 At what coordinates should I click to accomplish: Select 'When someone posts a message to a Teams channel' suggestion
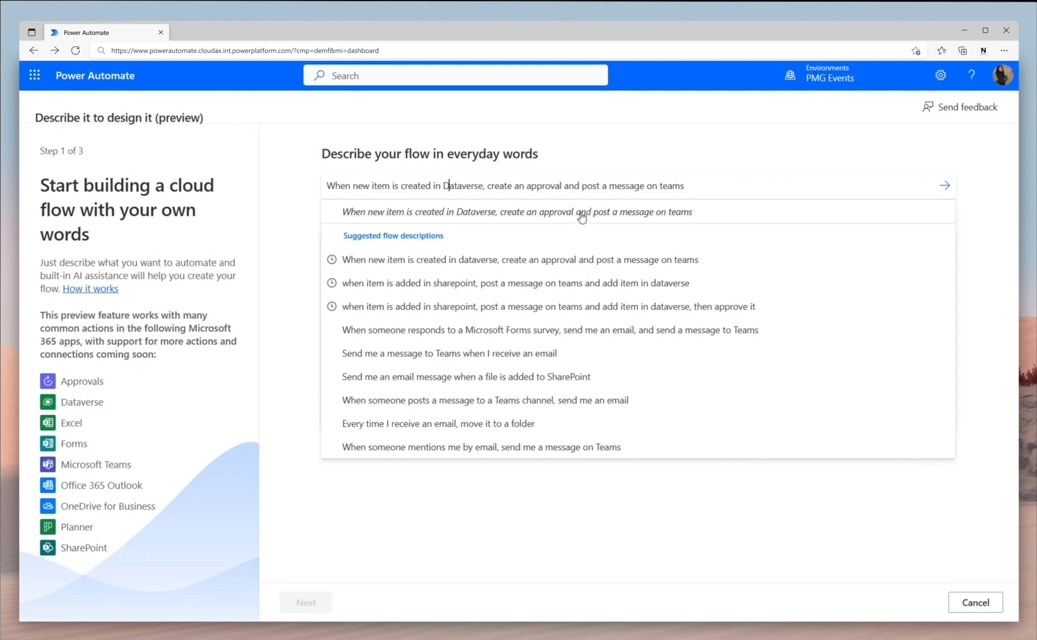click(x=638, y=400)
